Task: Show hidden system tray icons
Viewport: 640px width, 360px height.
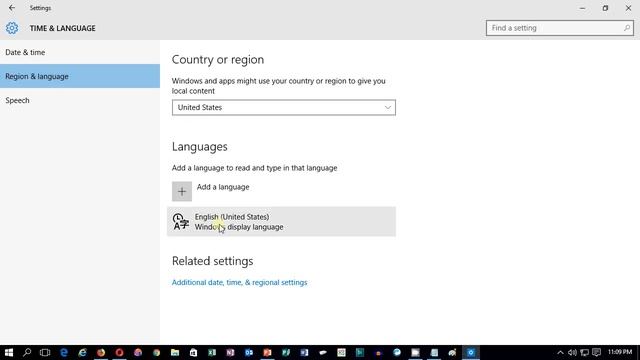Action: (x=560, y=352)
